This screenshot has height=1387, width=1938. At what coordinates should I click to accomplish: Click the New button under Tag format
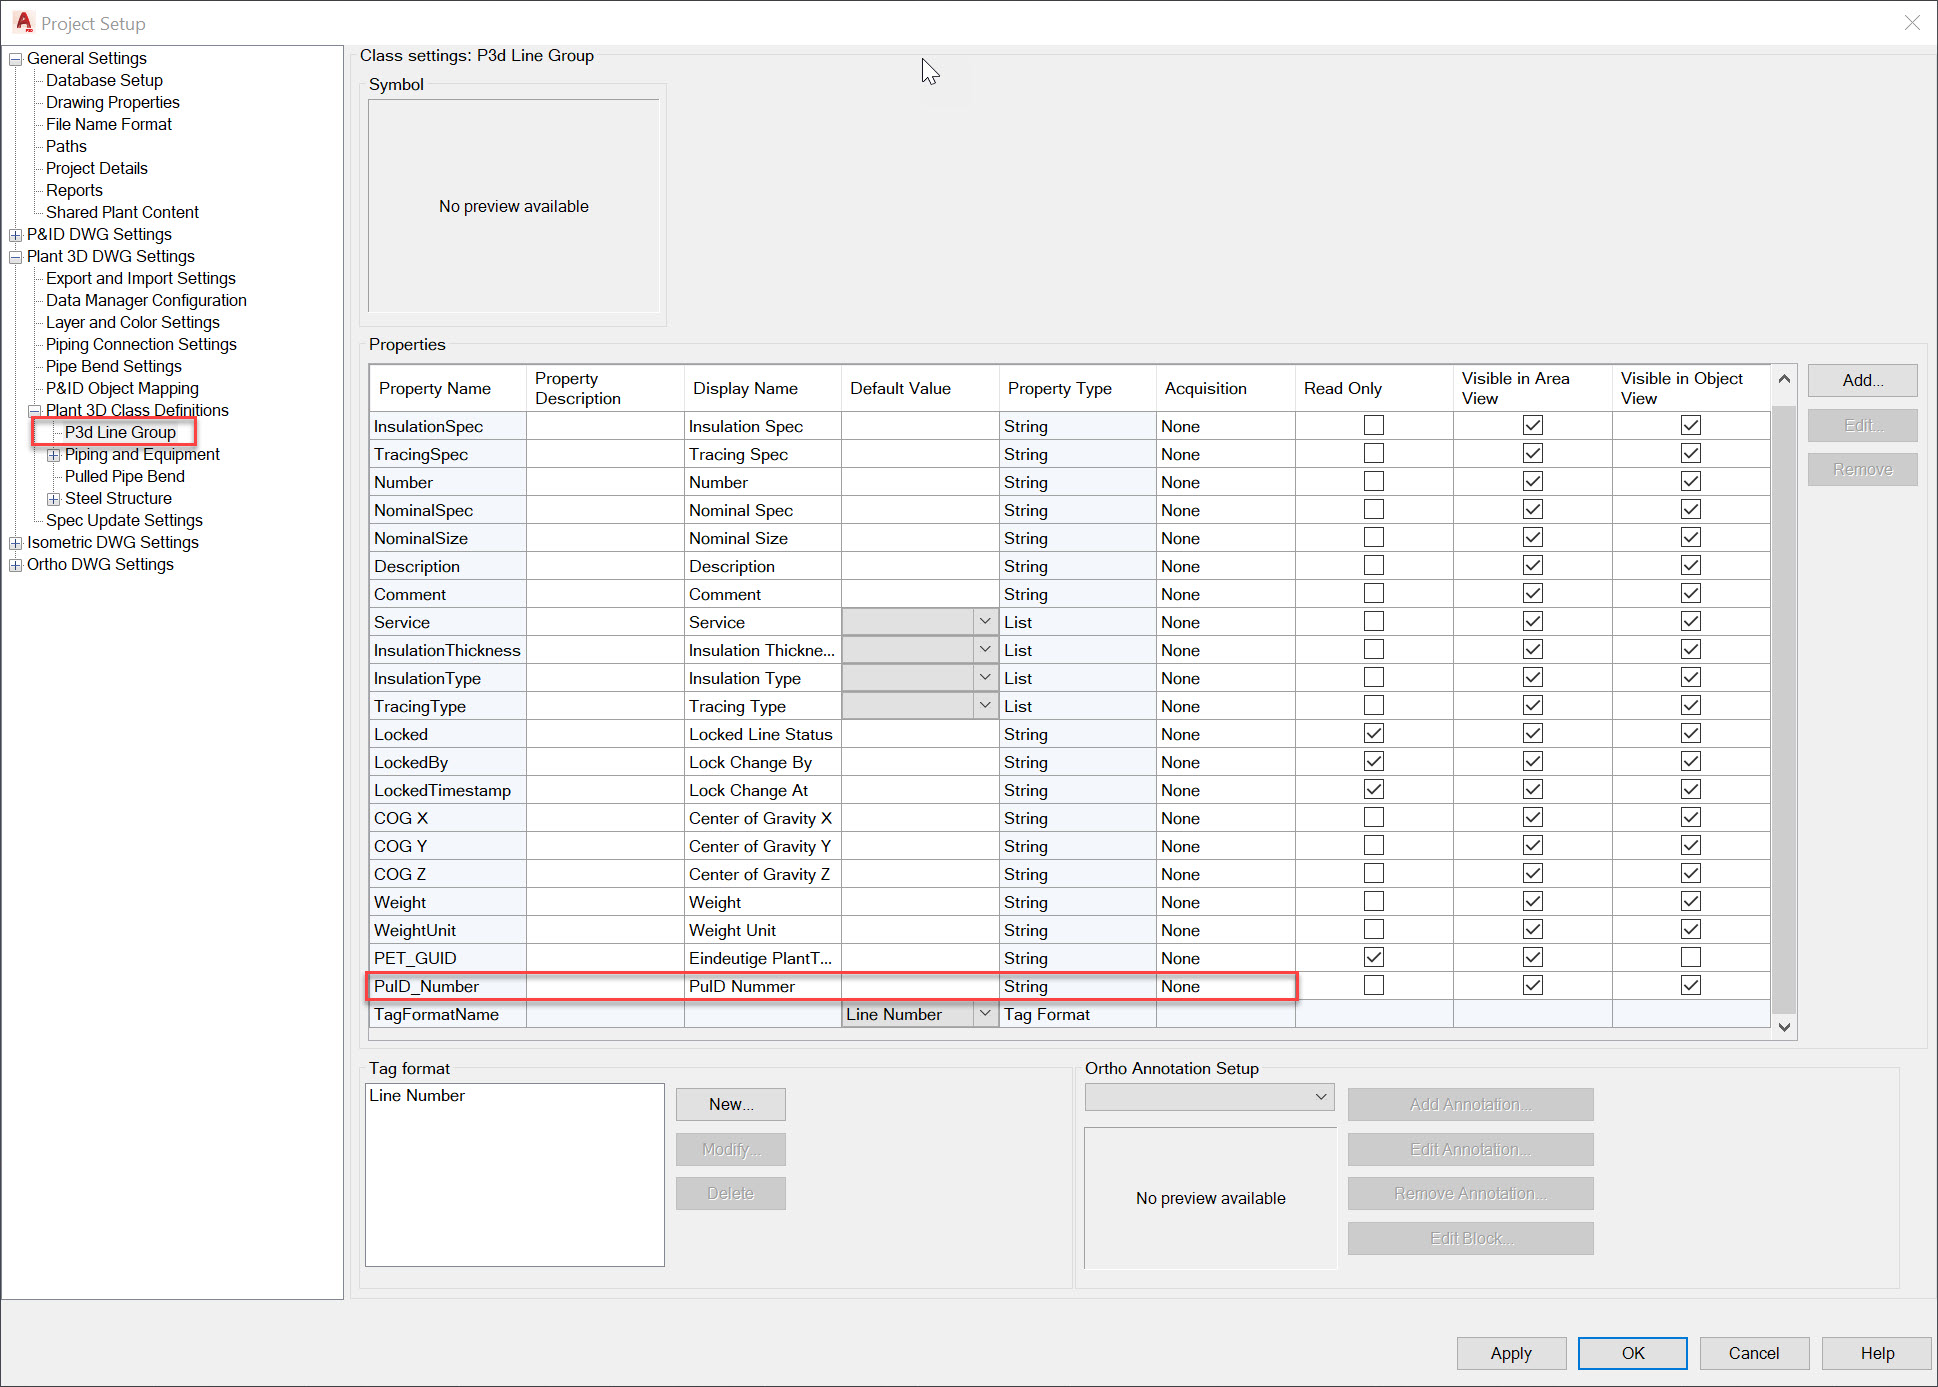pyautogui.click(x=730, y=1104)
